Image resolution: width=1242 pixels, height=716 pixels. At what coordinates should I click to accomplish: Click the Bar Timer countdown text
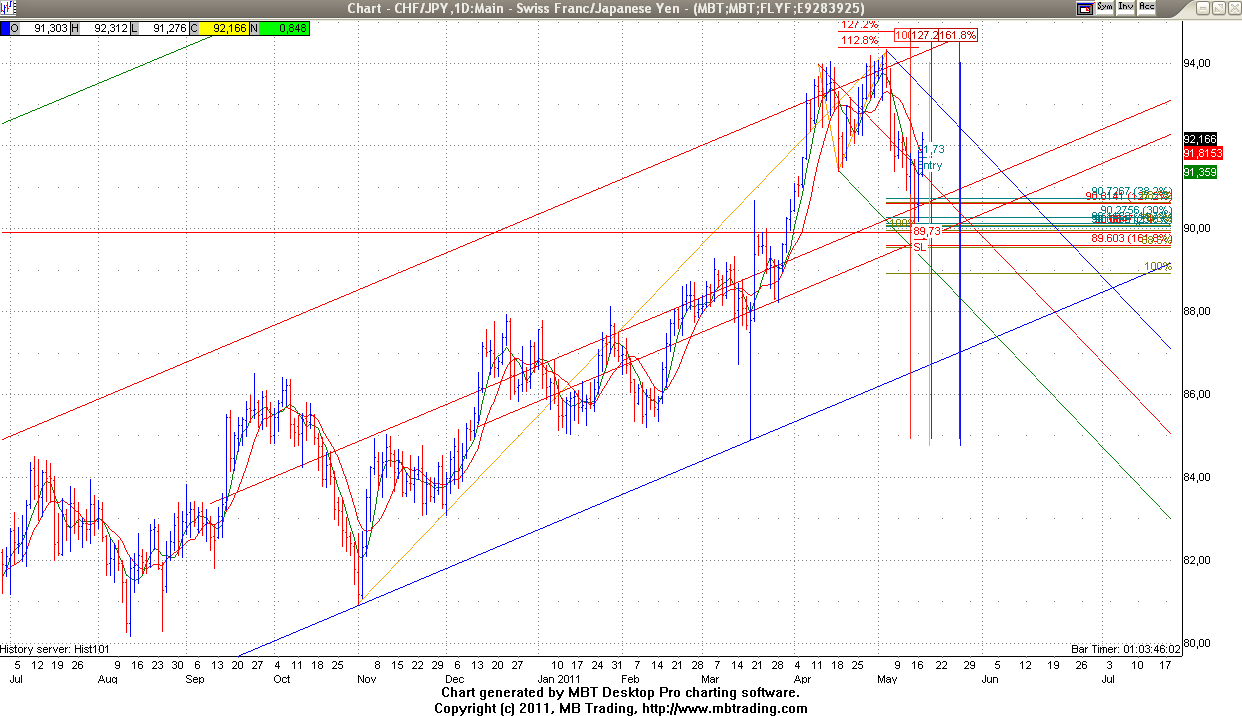(x=1125, y=648)
